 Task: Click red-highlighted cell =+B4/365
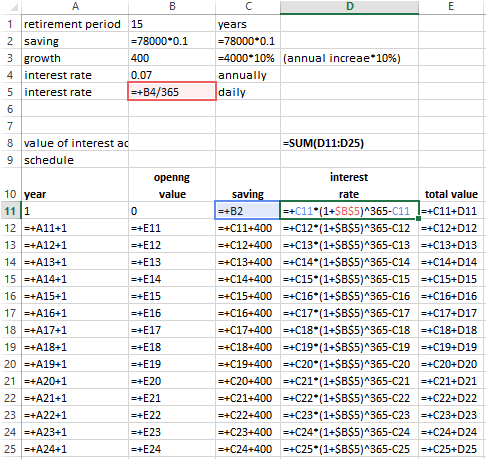click(172, 91)
